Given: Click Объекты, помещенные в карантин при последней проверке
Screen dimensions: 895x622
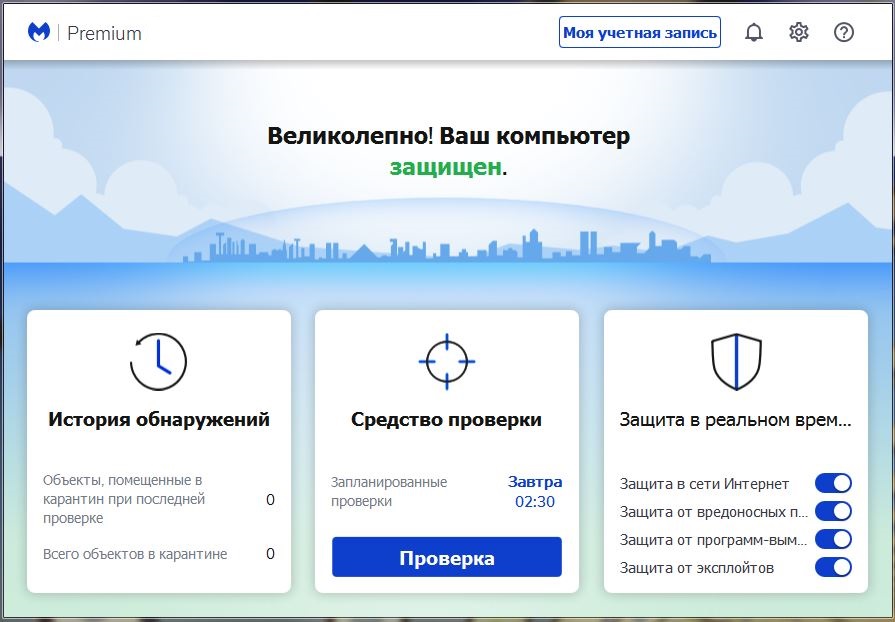Looking at the screenshot, I should tap(124, 499).
